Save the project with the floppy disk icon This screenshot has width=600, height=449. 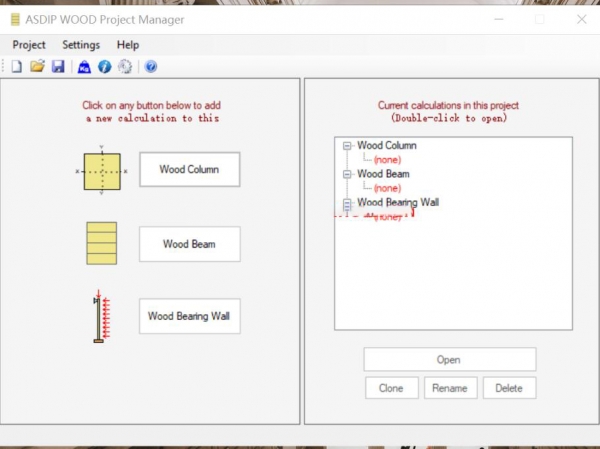coord(58,67)
